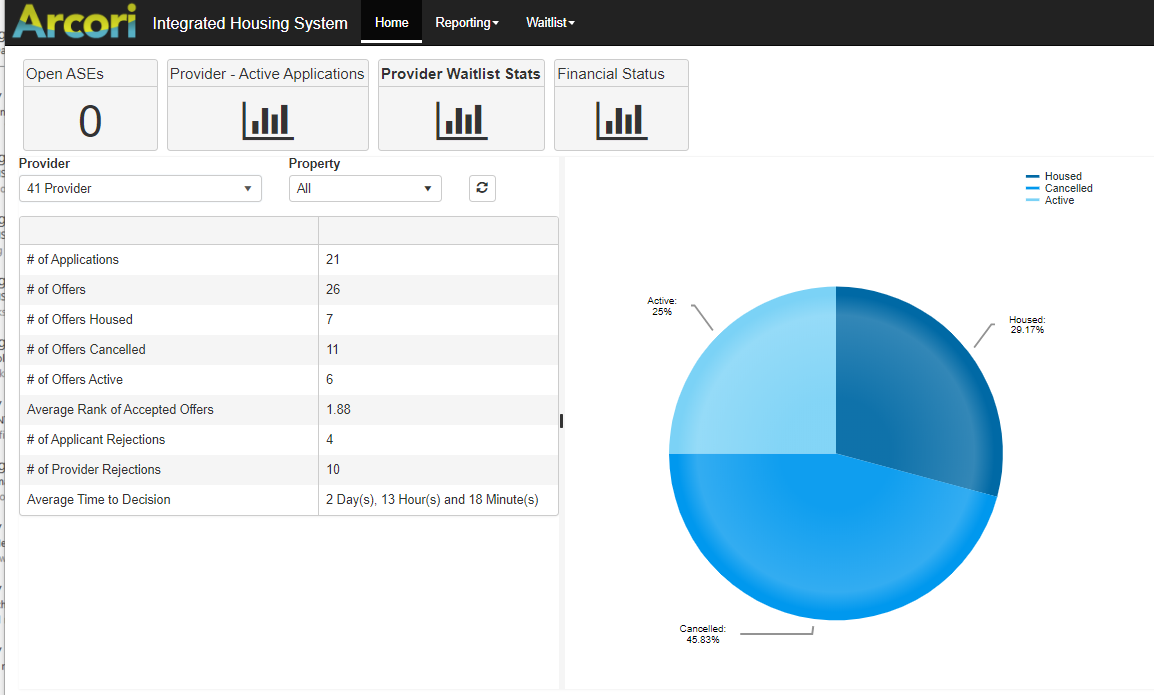Screen dimensions: 1154x695
Task: Click the Arcori logo
Action: (74, 21)
